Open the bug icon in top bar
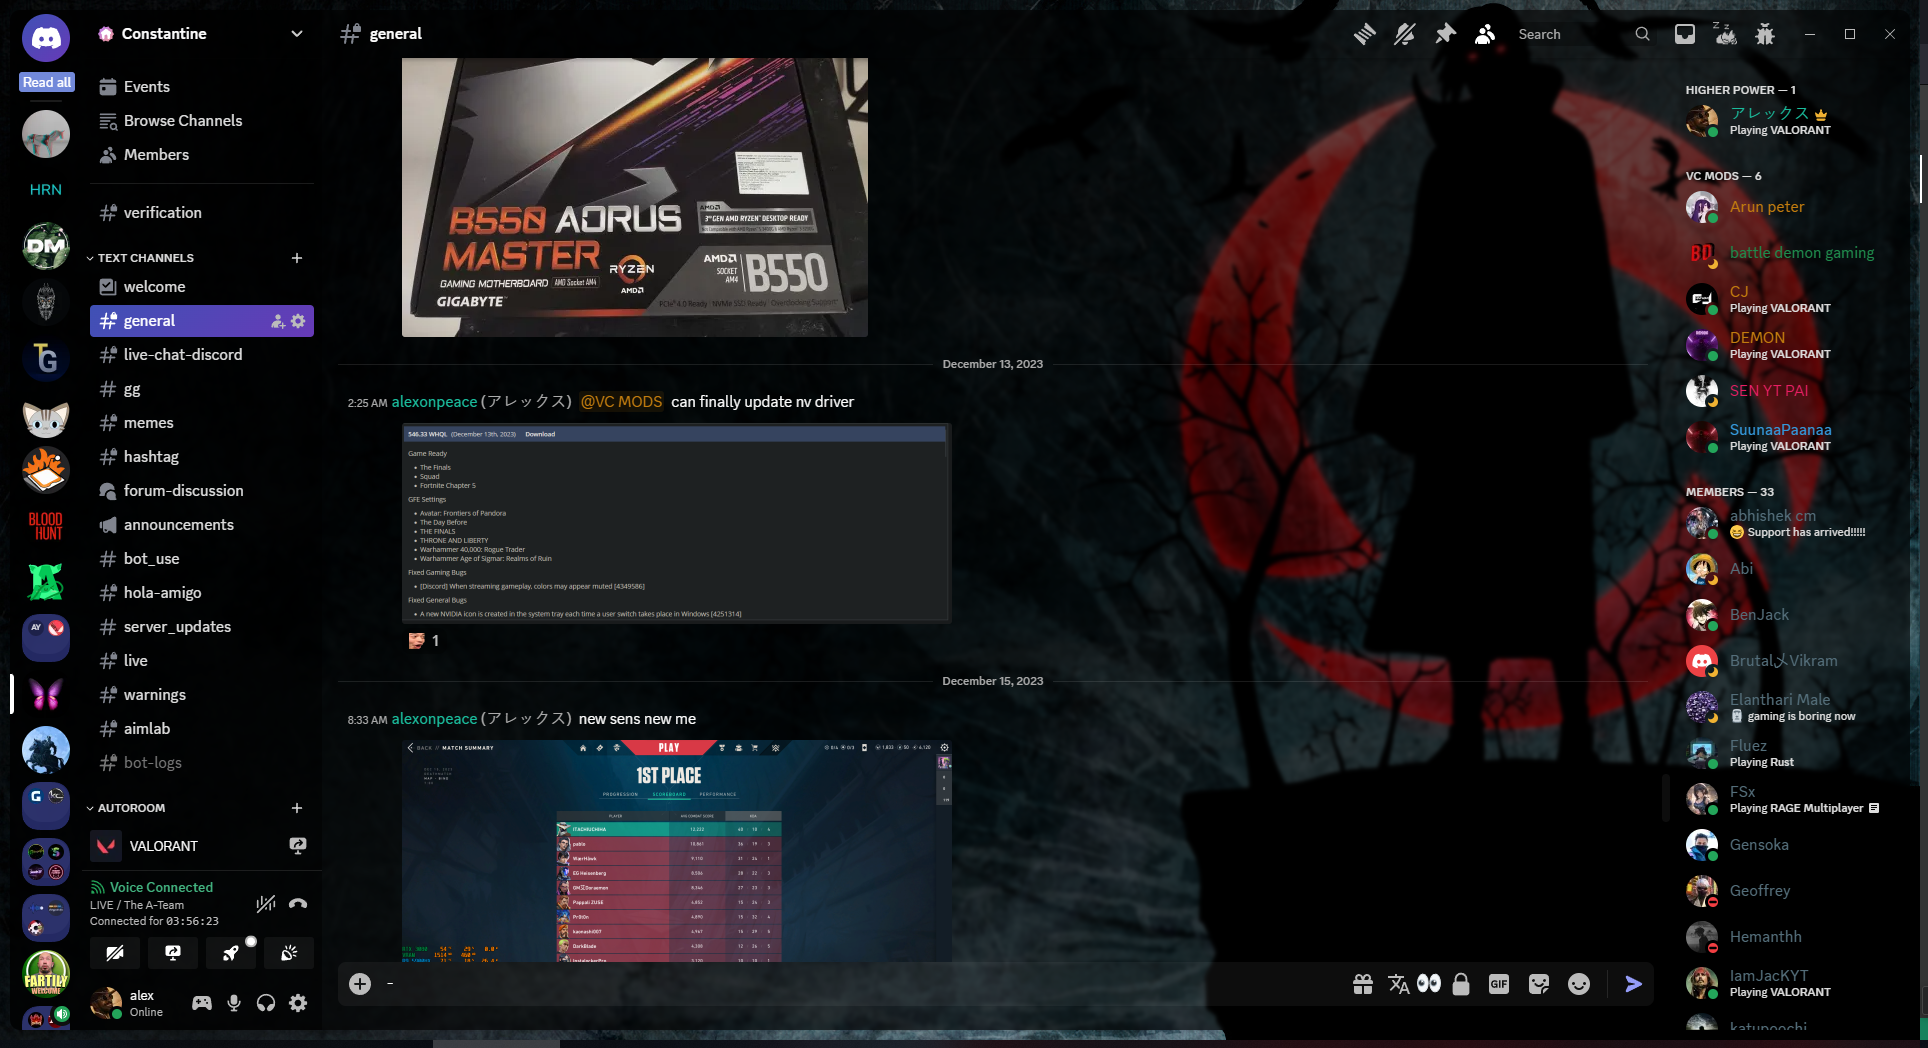The image size is (1928, 1048). [x=1765, y=34]
